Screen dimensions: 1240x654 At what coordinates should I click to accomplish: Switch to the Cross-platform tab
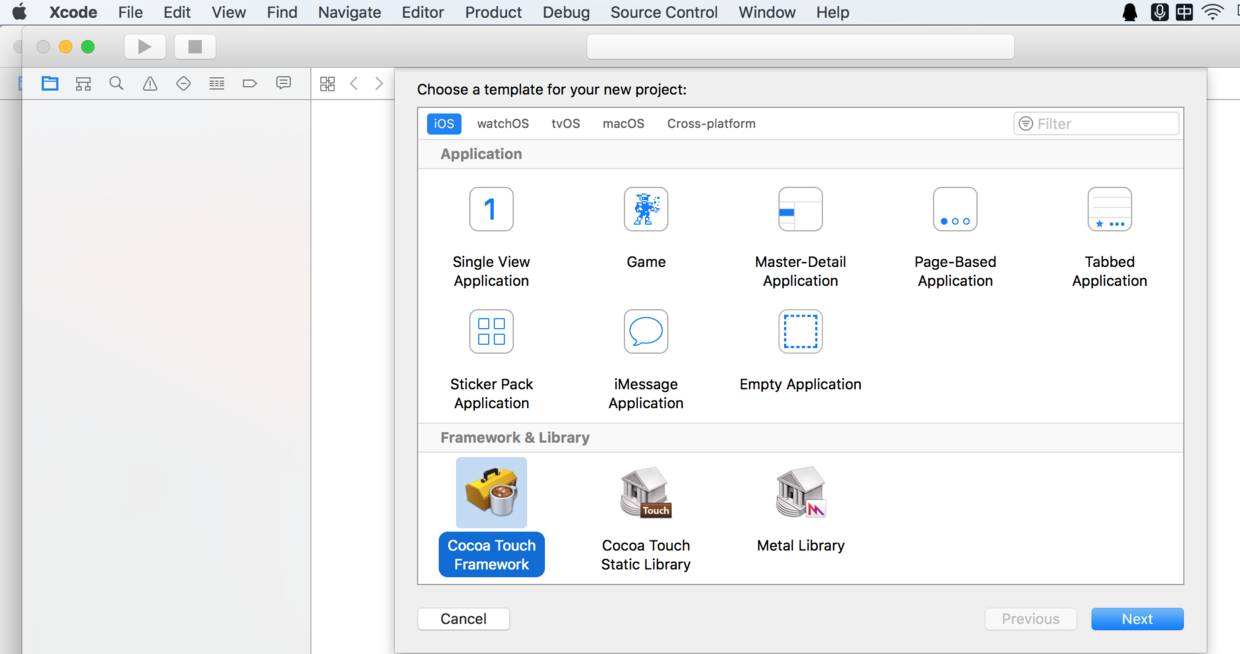coord(711,124)
